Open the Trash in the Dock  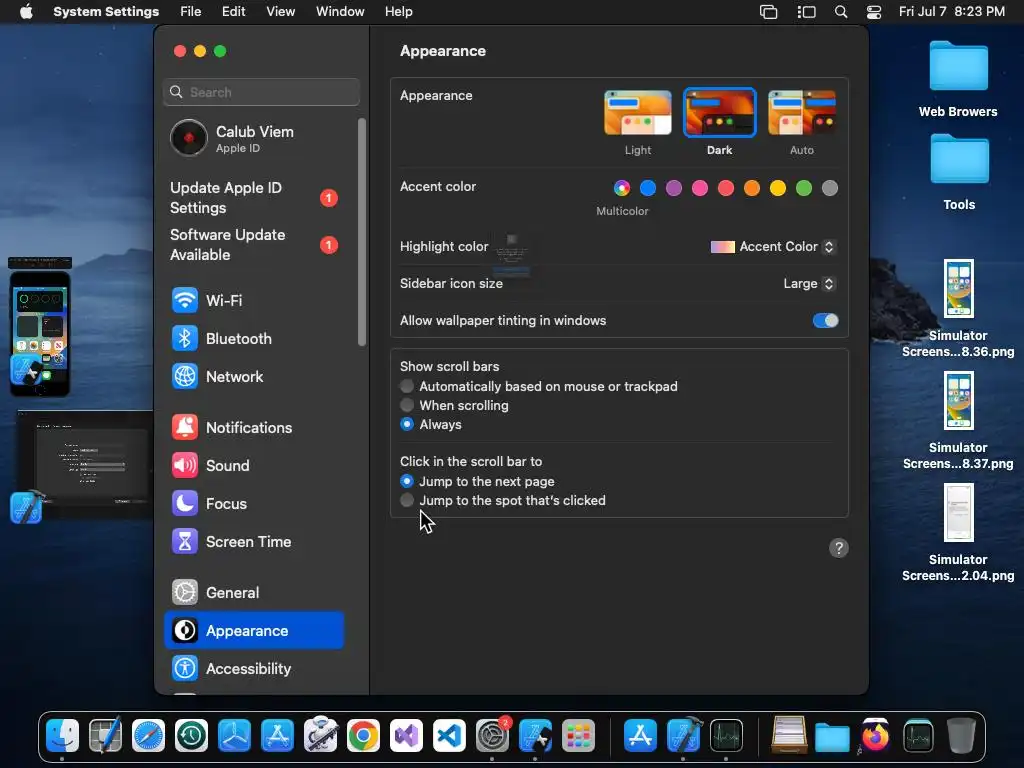point(961,735)
